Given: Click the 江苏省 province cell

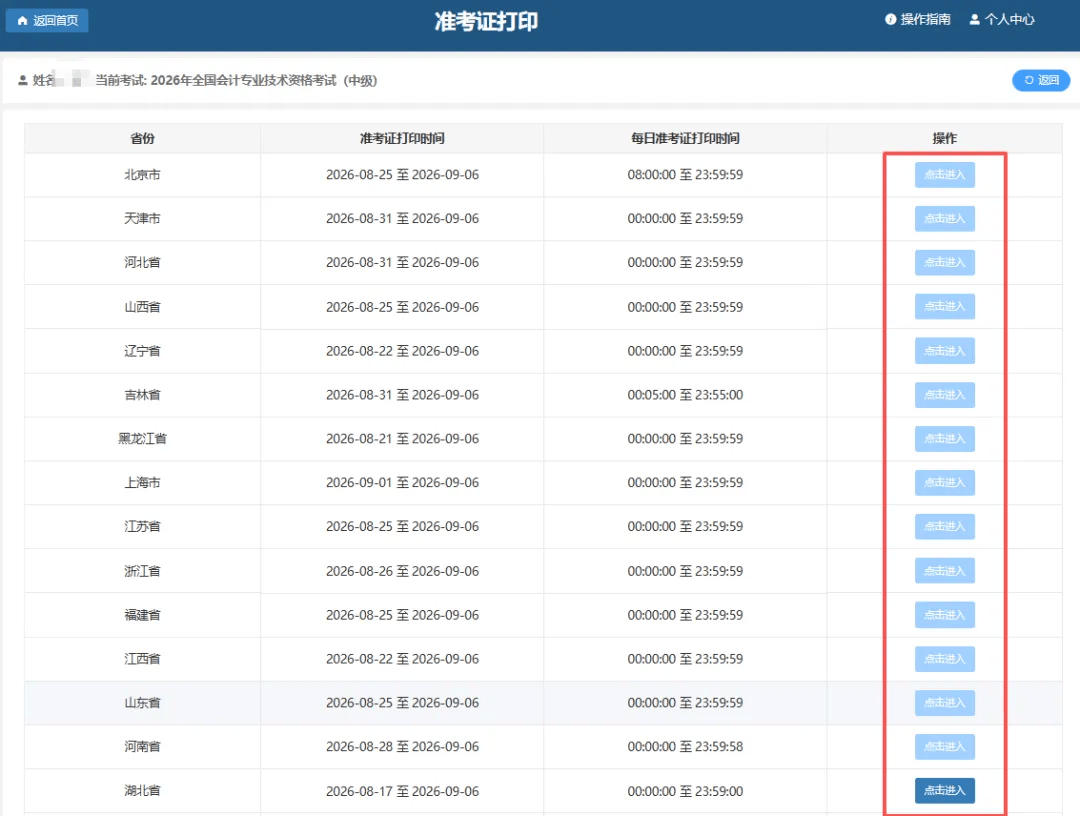Looking at the screenshot, I should point(143,527).
